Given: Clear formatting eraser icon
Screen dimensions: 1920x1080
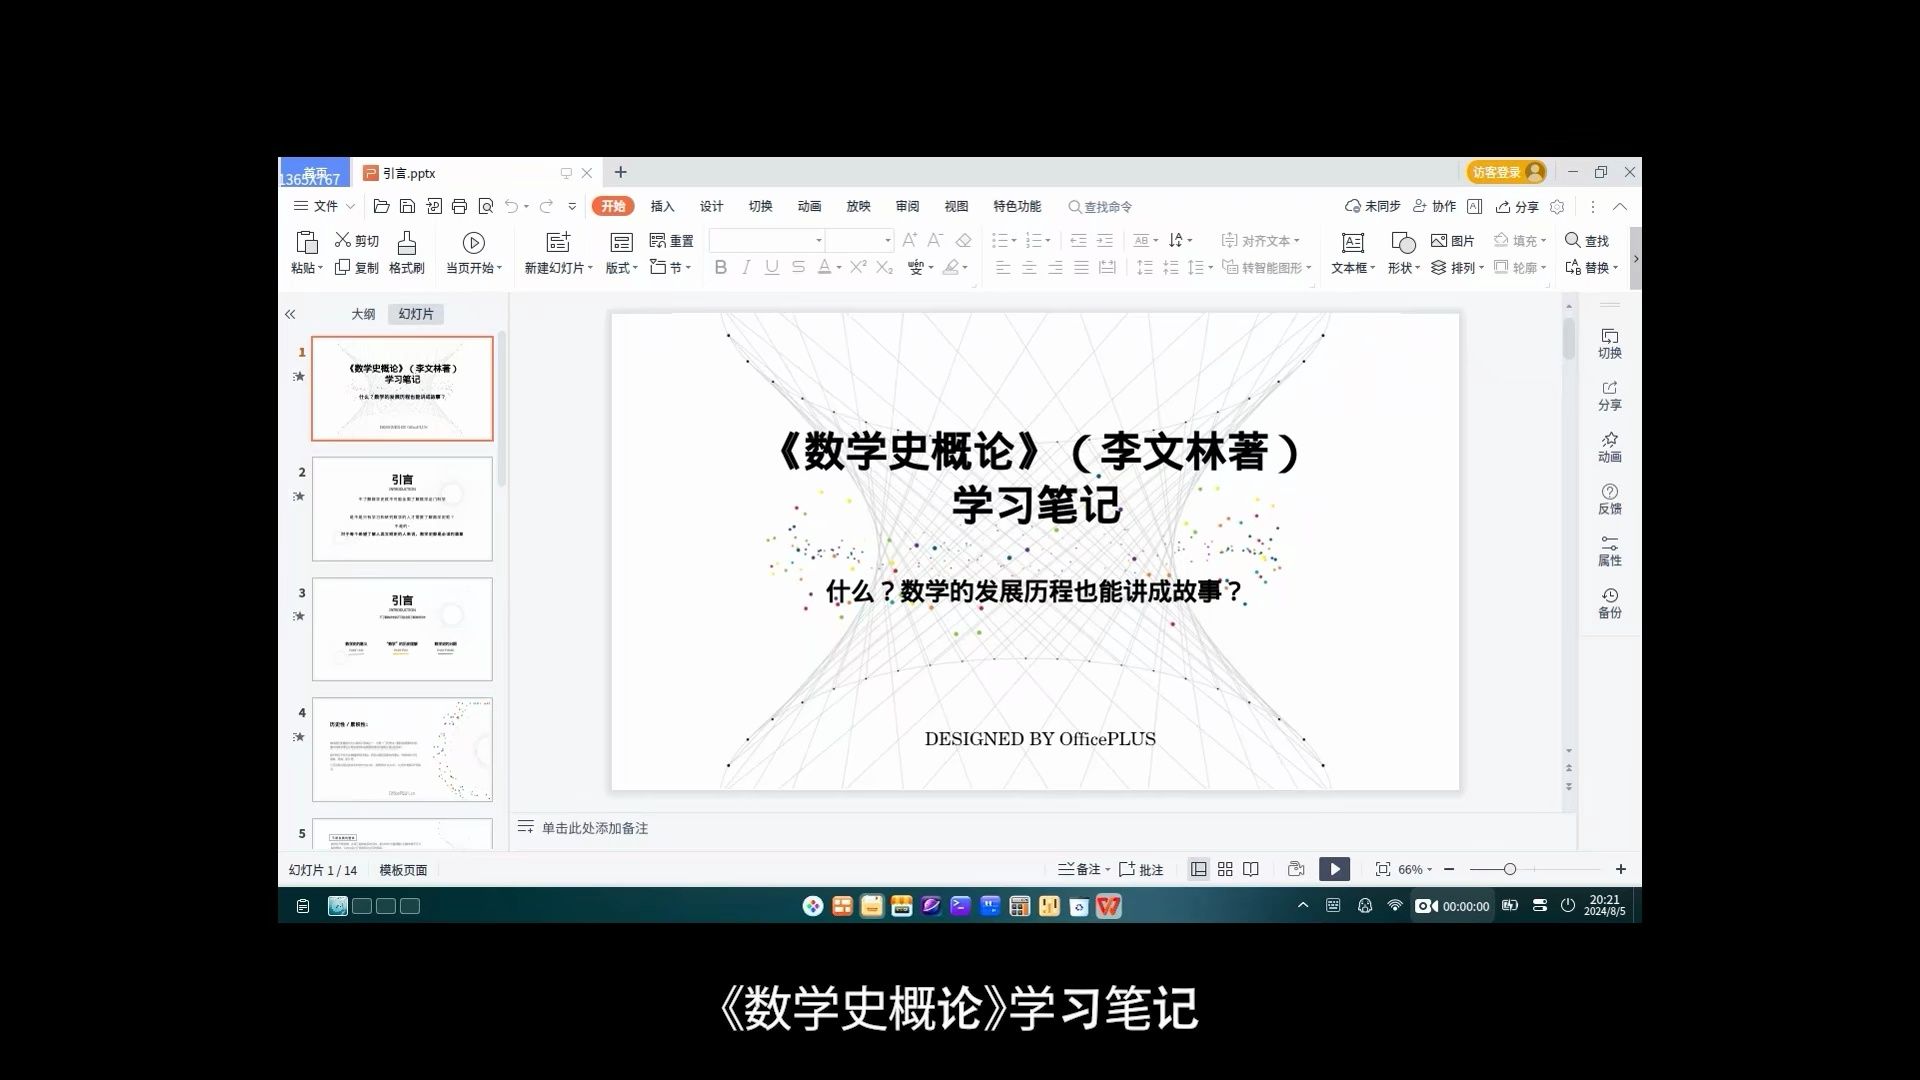Looking at the screenshot, I should point(964,240).
